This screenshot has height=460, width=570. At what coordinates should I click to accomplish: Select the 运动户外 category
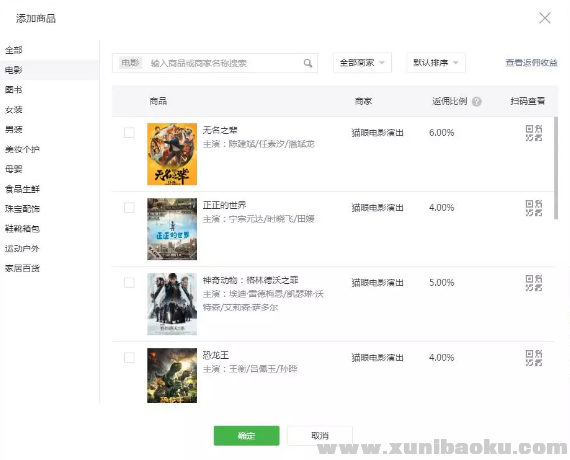point(22,249)
